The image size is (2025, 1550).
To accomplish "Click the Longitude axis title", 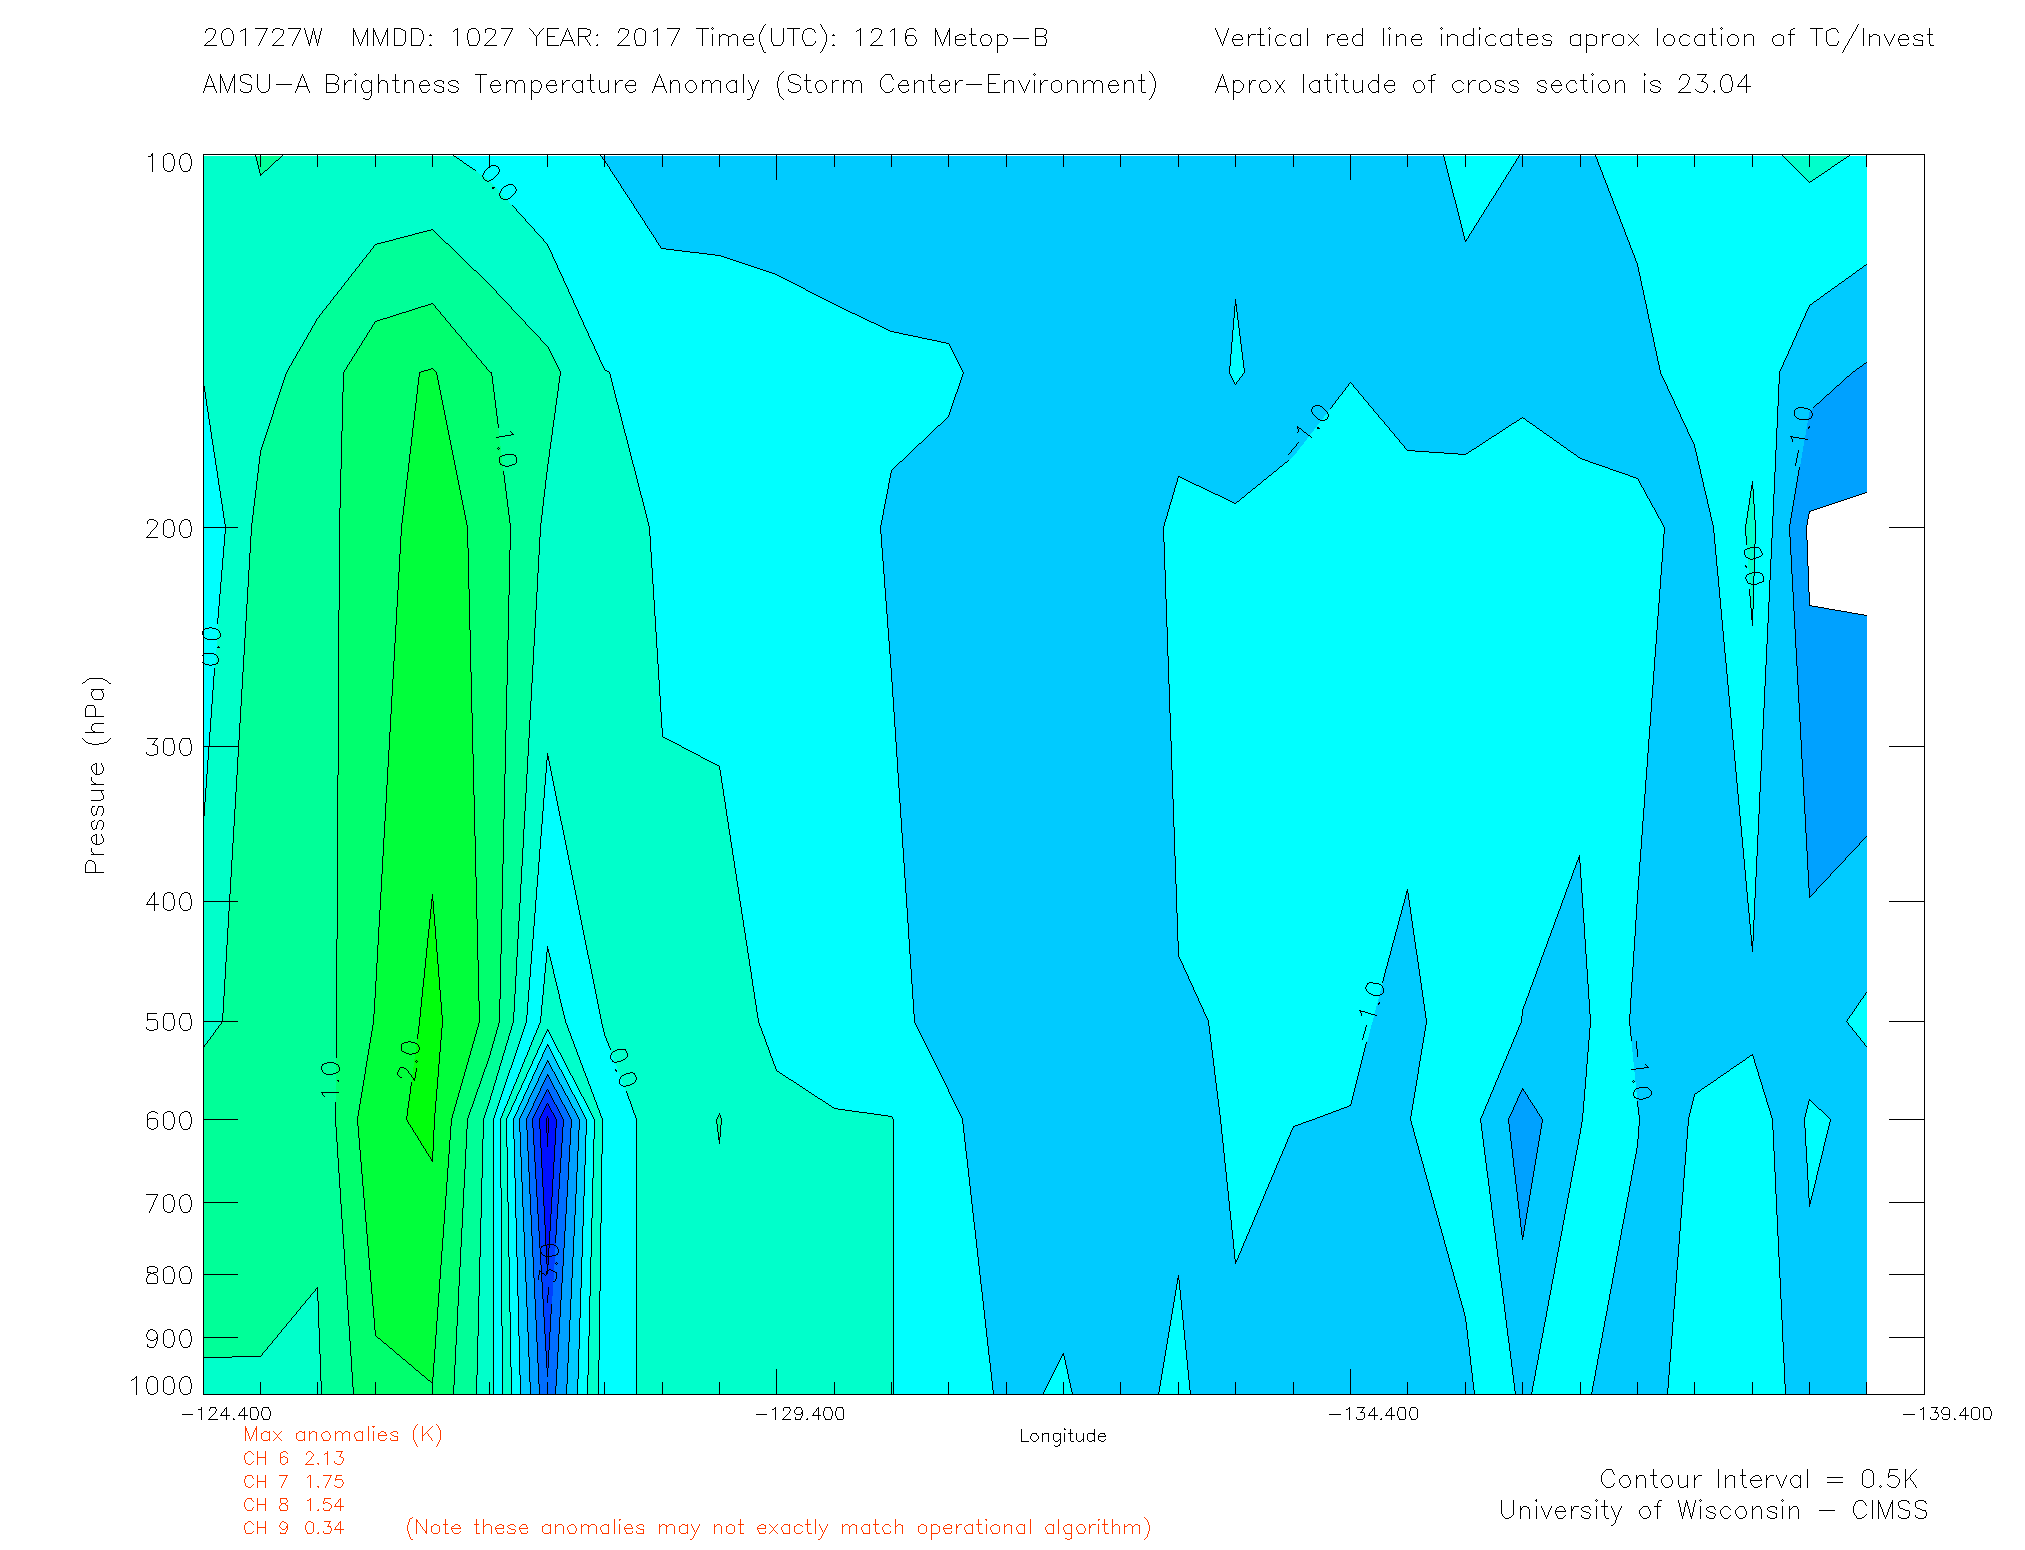I will (1062, 1436).
